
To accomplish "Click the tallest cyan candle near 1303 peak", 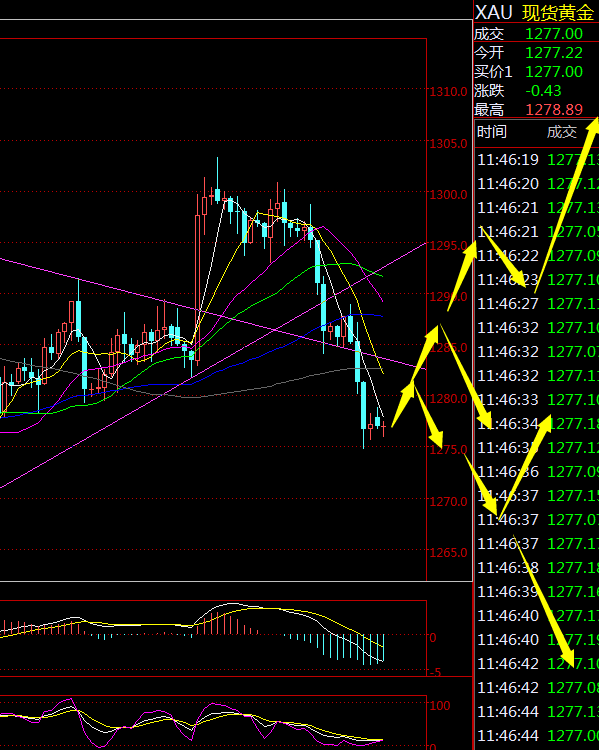I will [x=217, y=181].
